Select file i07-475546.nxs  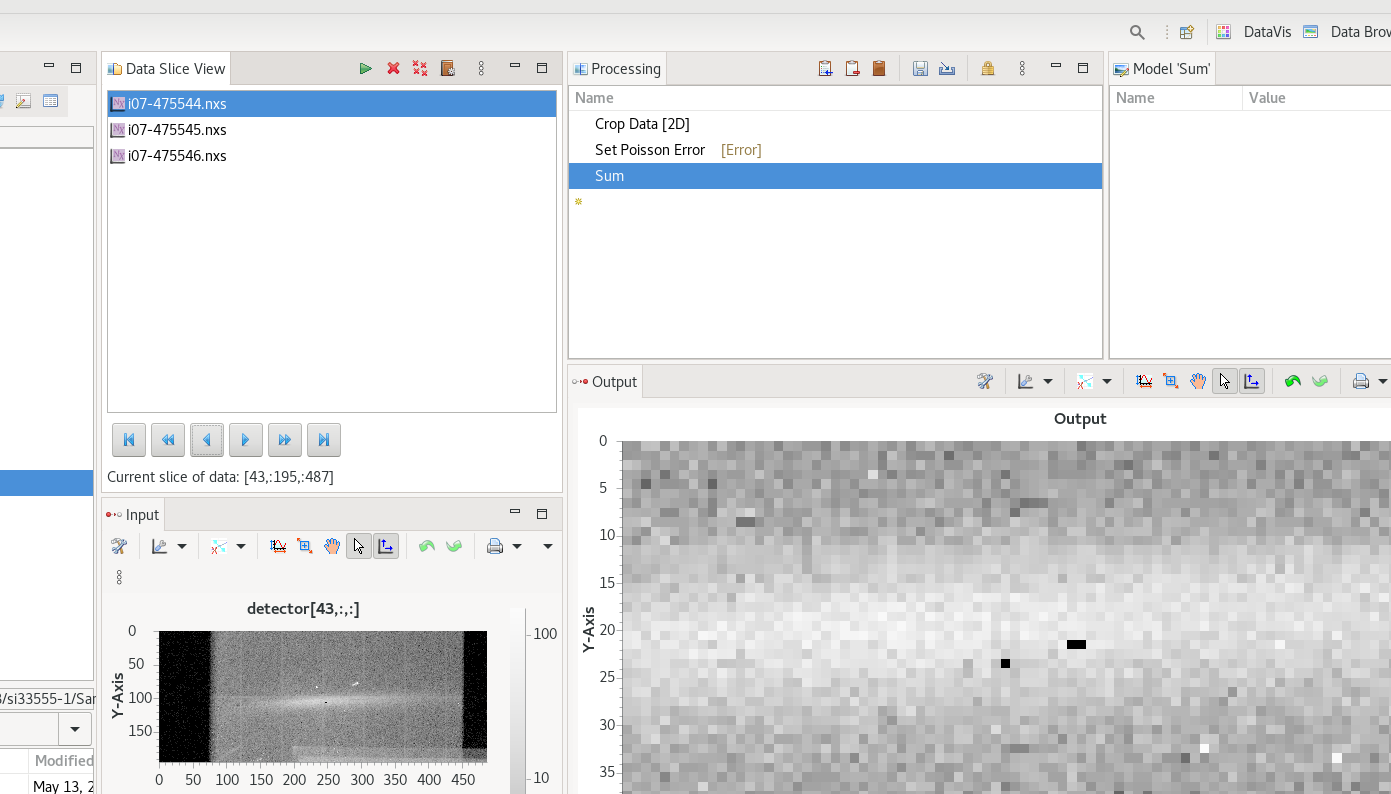point(332,156)
